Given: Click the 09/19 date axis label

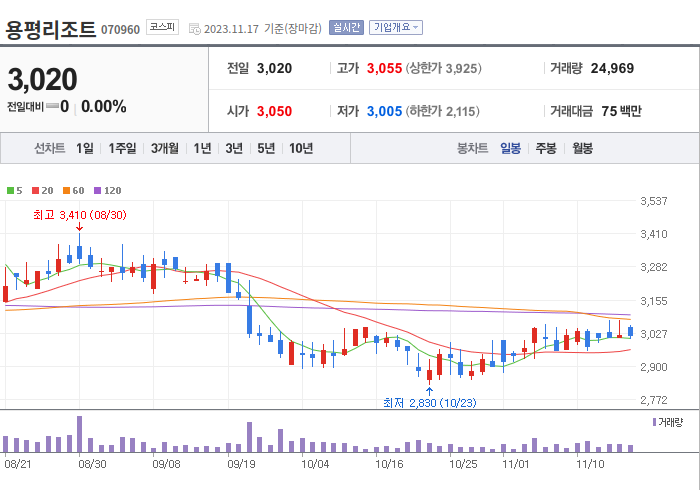Looking at the screenshot, I should point(241,464).
